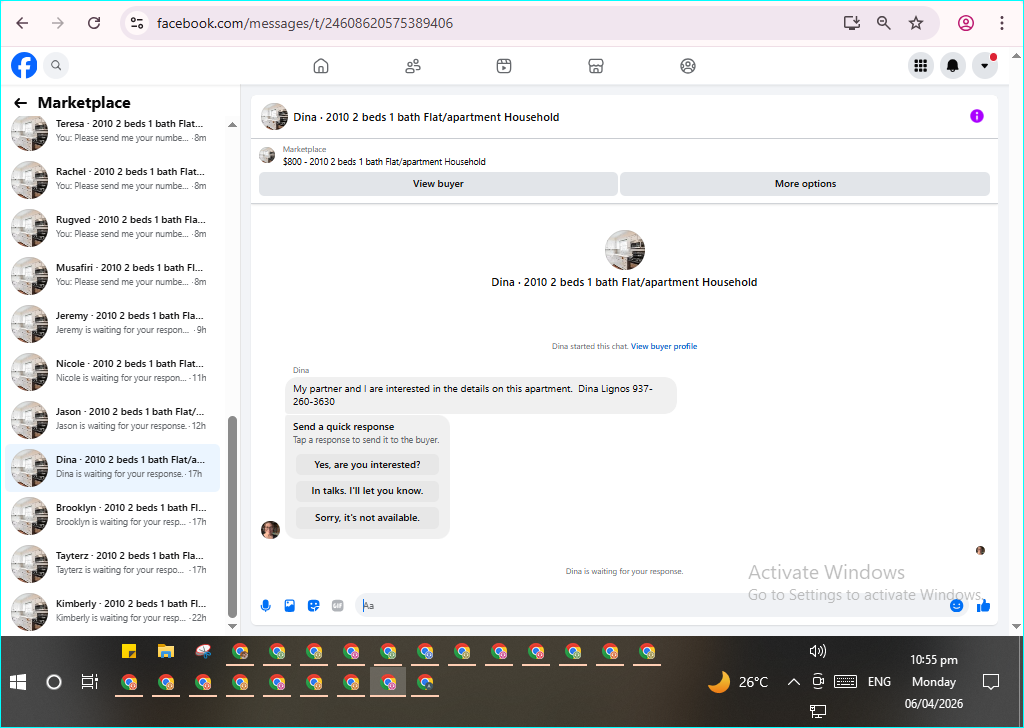Select Dina's conversation in the list
The height and width of the screenshot is (728, 1024).
click(x=113, y=467)
